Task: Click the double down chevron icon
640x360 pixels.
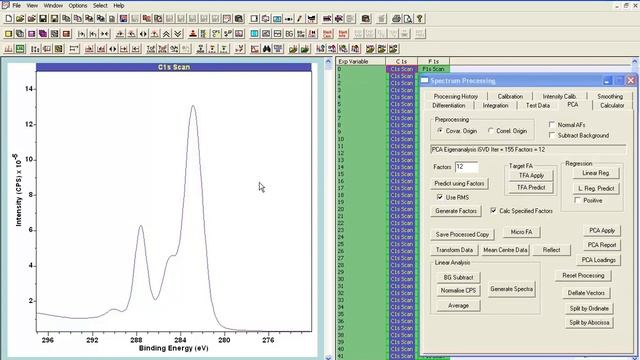Action: click(178, 34)
